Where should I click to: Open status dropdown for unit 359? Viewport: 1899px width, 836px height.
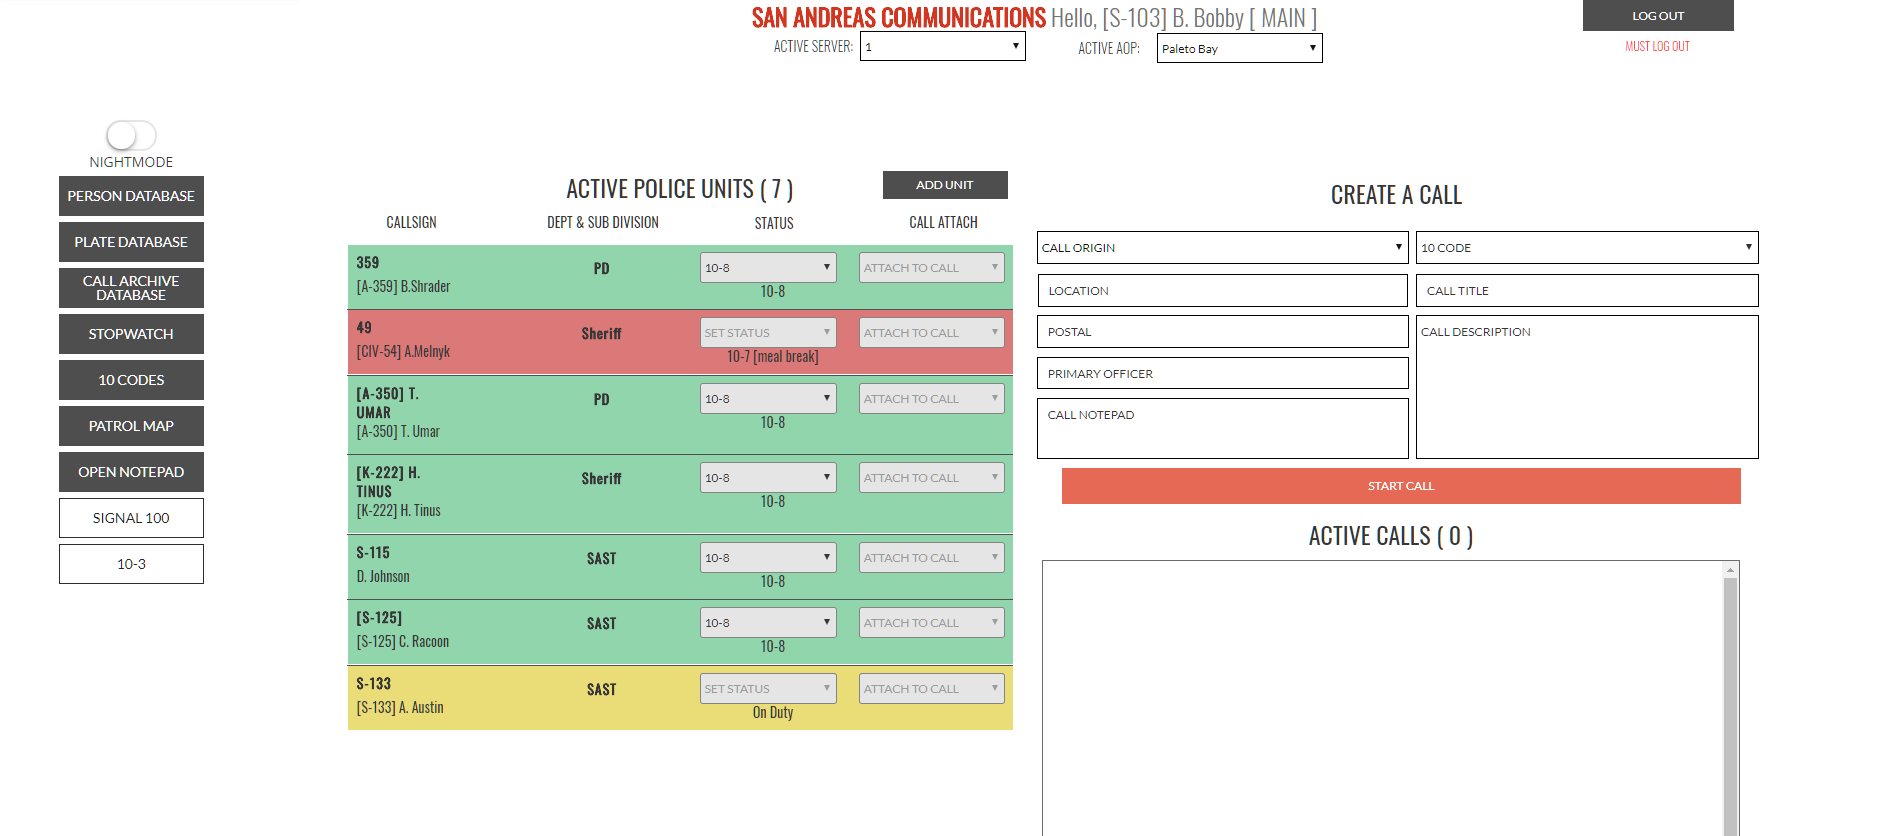point(768,268)
